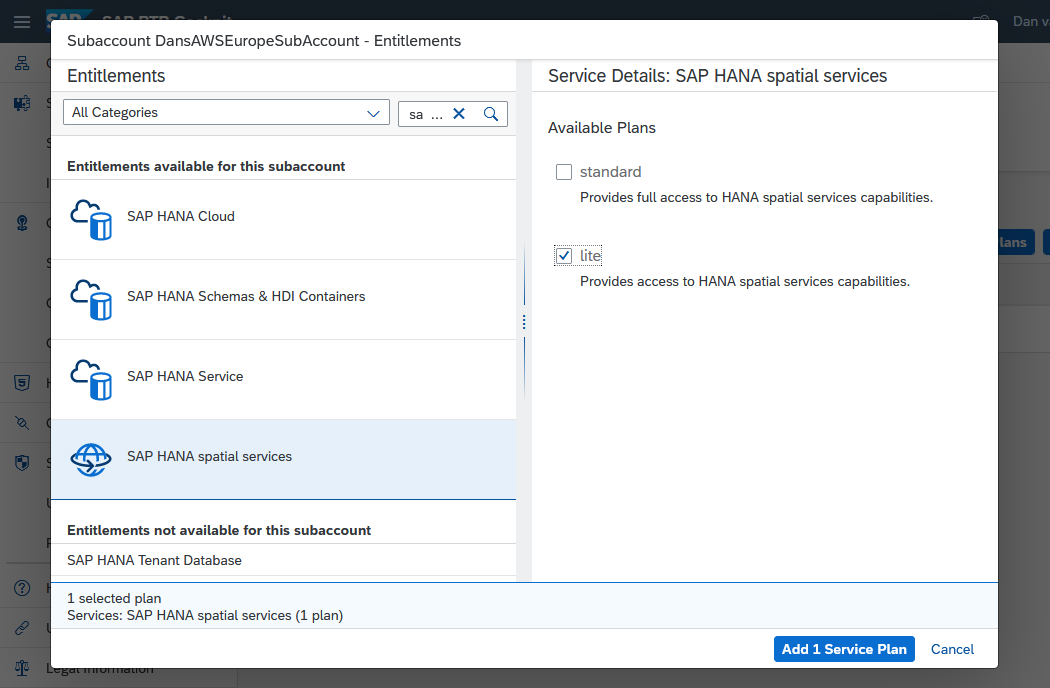Click Add 1 Service Plan button
Screen dimensions: 1050x688
click(844, 649)
